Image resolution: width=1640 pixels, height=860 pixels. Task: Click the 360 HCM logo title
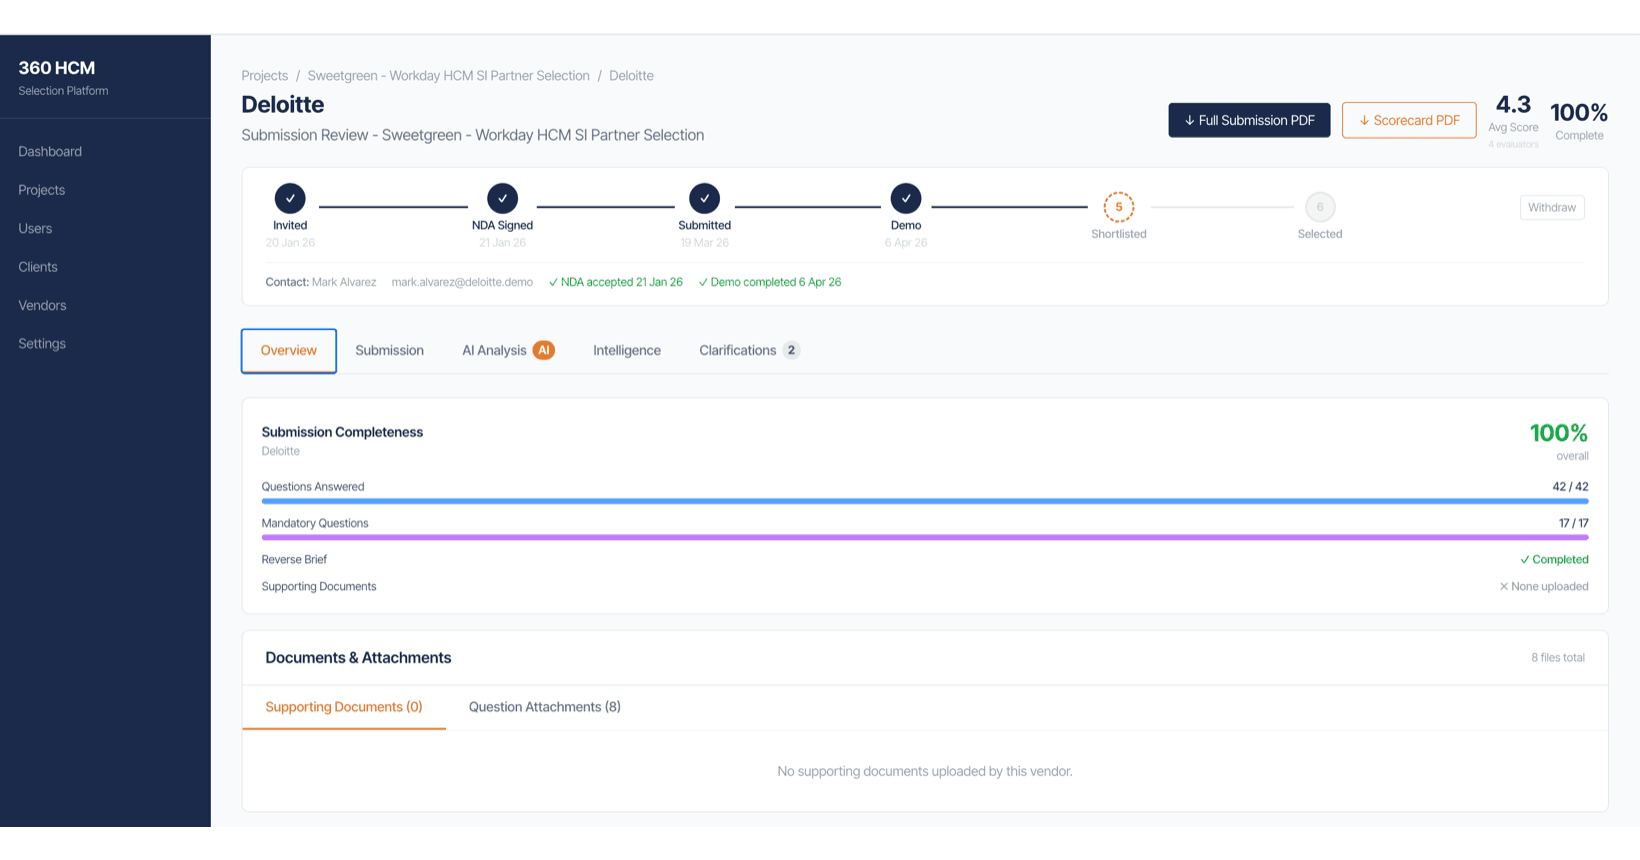pos(57,68)
